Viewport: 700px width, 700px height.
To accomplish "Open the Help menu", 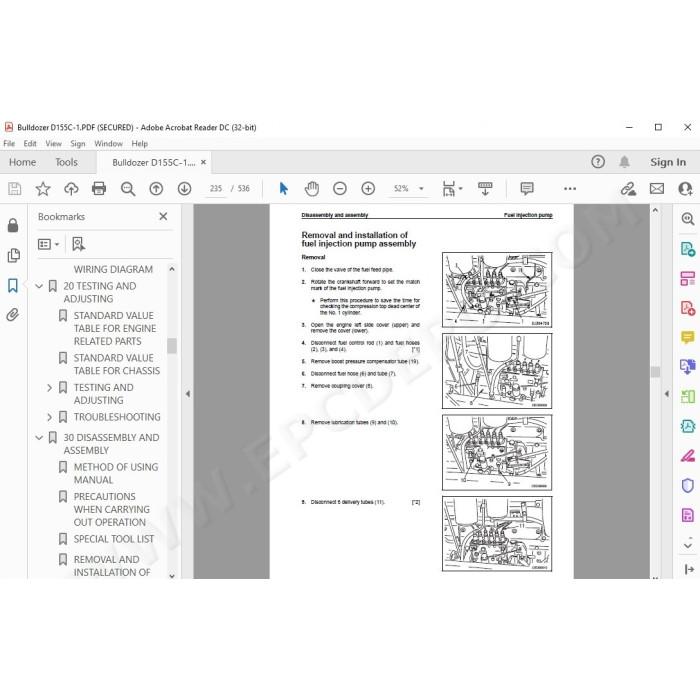I will (x=139, y=144).
